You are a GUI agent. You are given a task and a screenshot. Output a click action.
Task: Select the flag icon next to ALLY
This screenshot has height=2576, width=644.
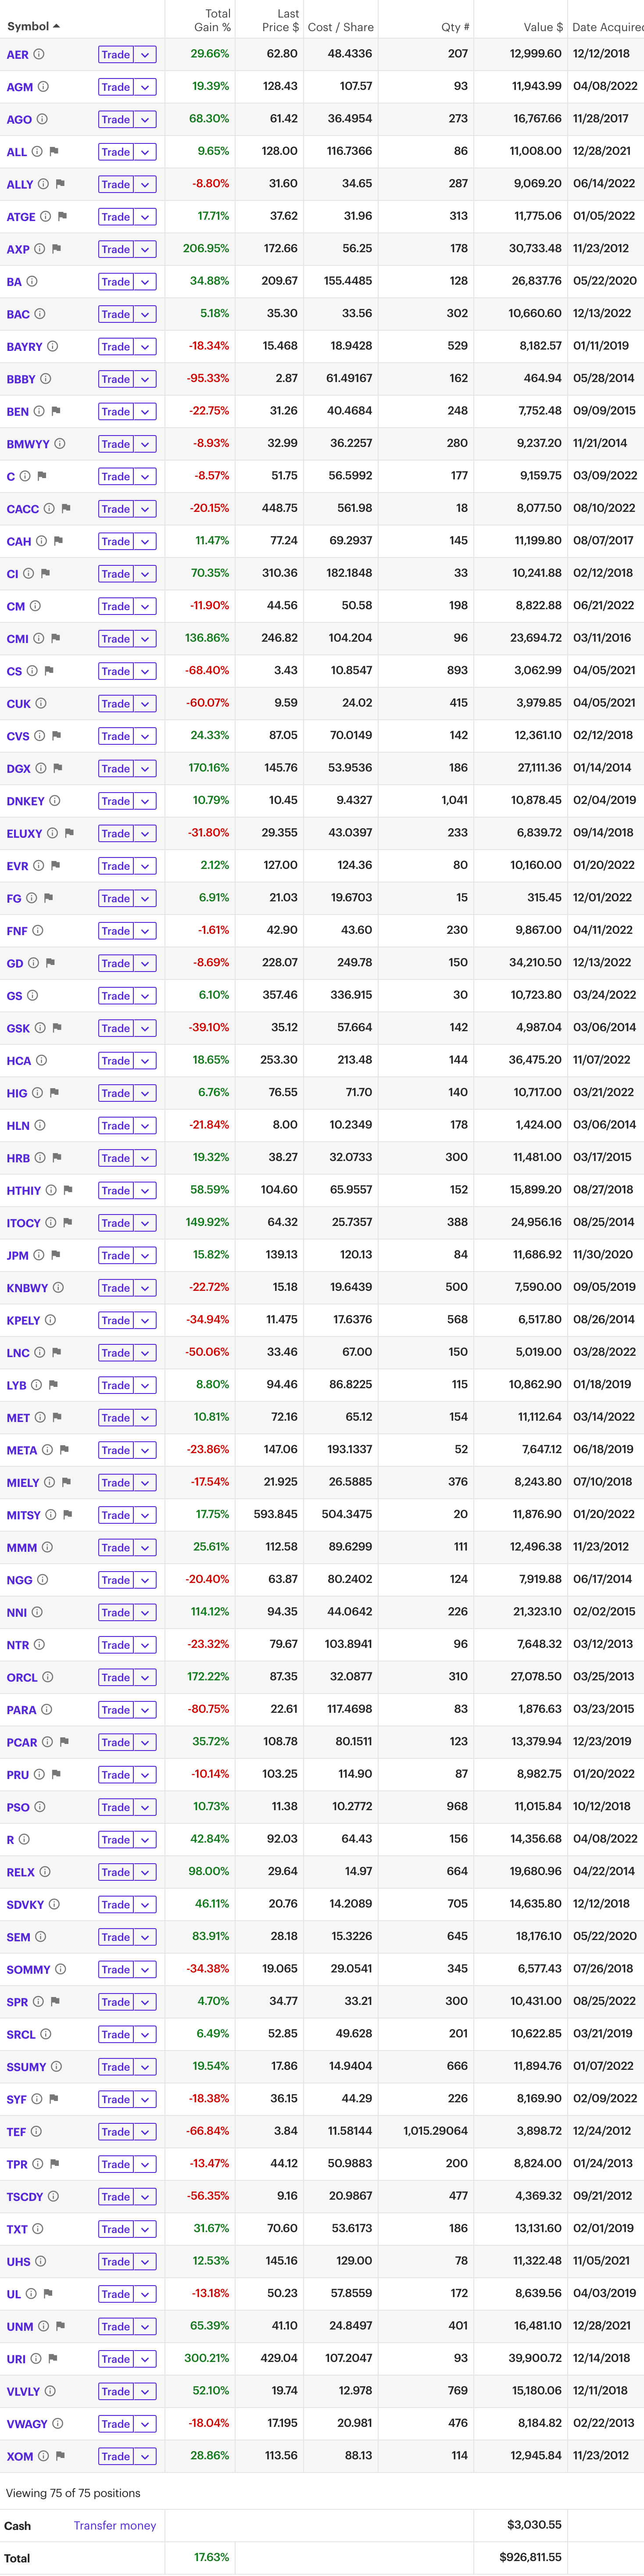click(60, 184)
